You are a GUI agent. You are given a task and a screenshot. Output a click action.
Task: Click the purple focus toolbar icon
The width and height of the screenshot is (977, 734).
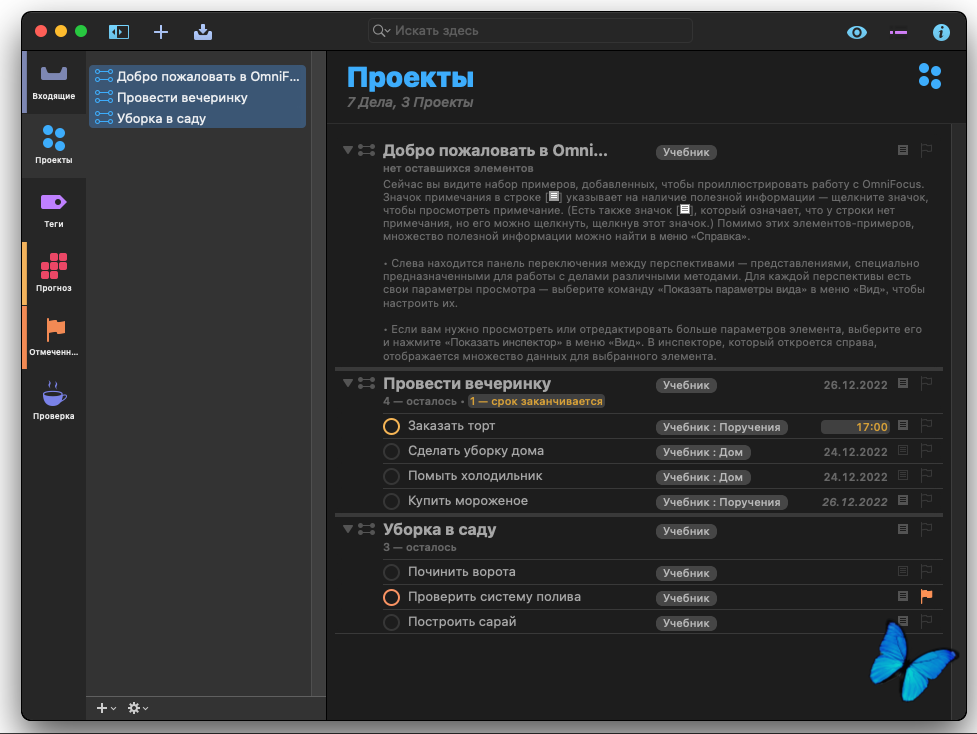pos(898,32)
